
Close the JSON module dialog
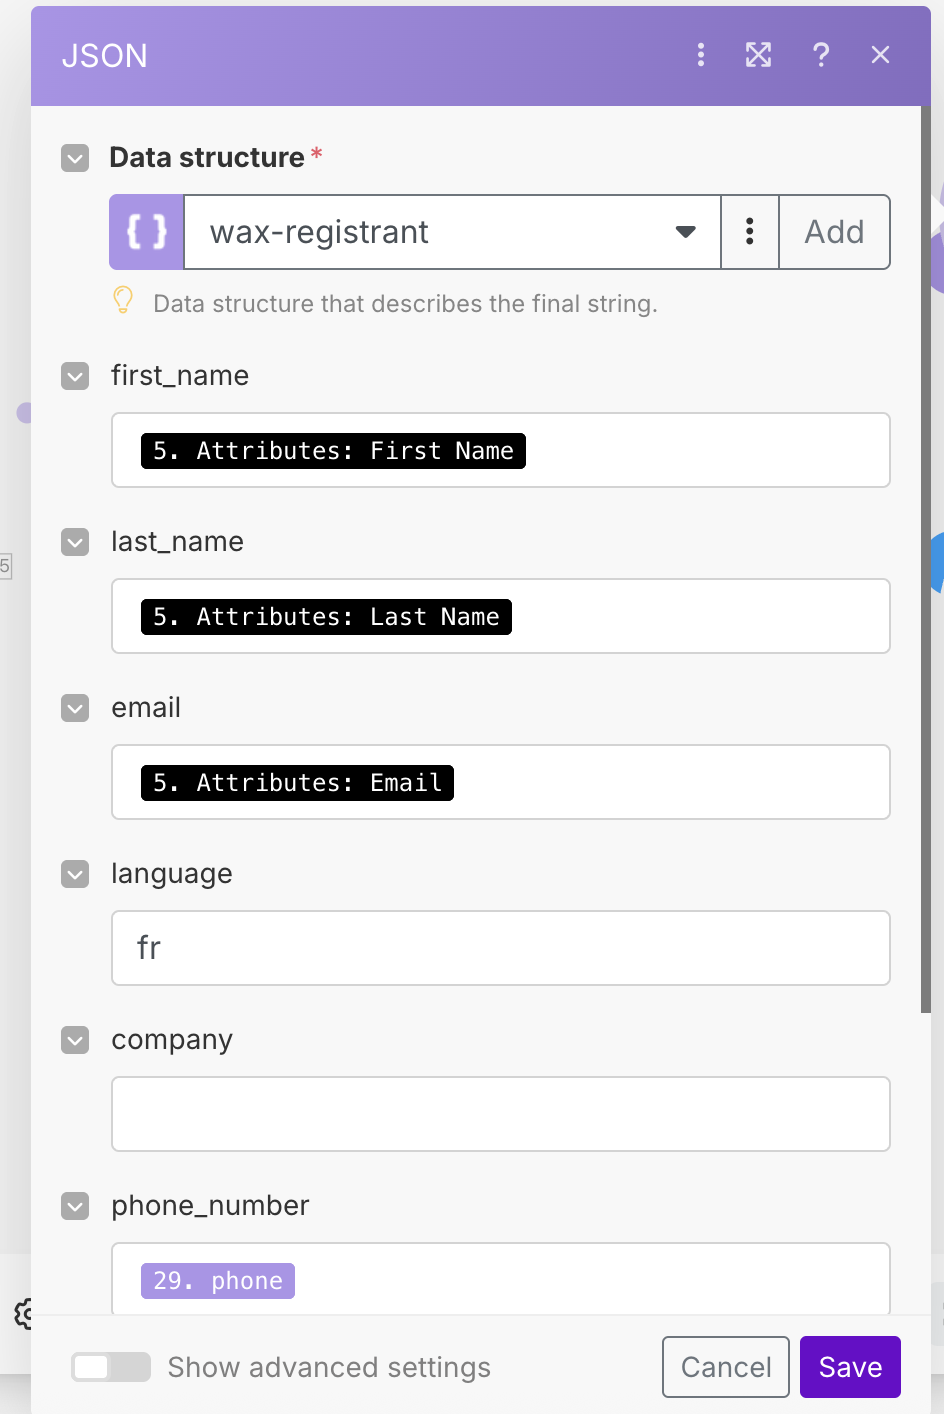(x=880, y=55)
